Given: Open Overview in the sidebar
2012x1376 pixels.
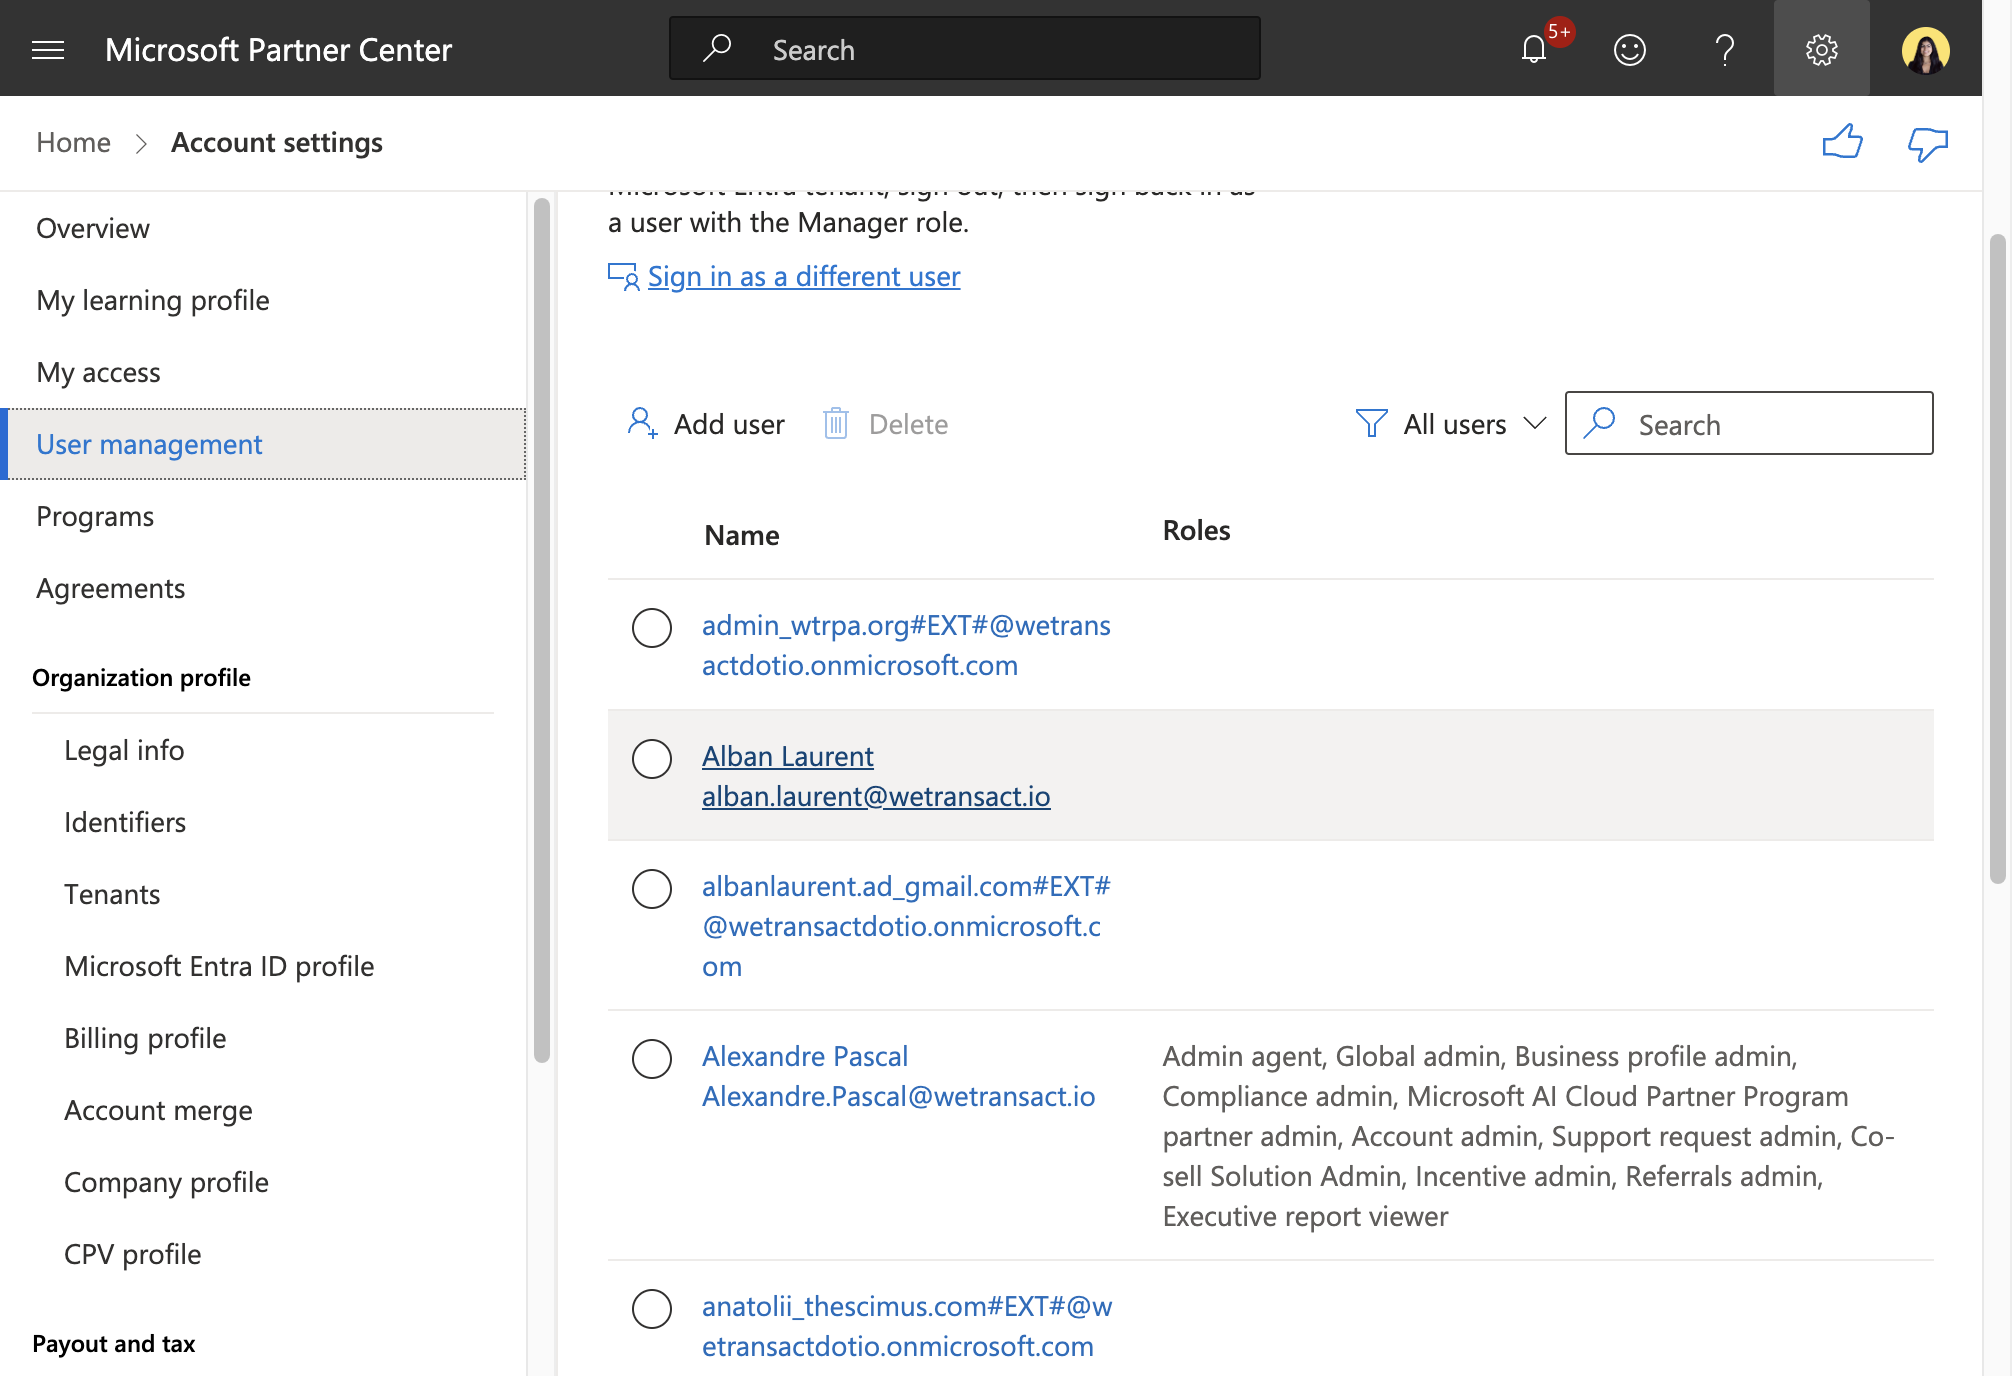Looking at the screenshot, I should [x=93, y=228].
